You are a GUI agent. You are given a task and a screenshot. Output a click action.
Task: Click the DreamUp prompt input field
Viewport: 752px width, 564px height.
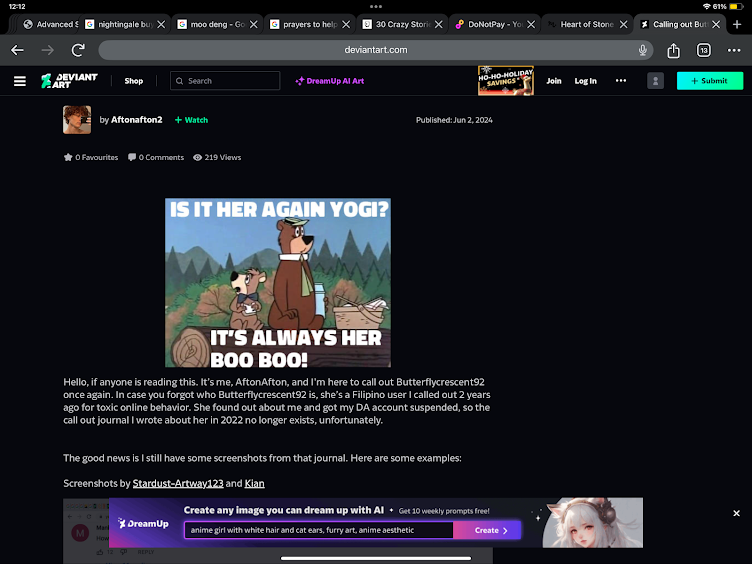point(318,530)
